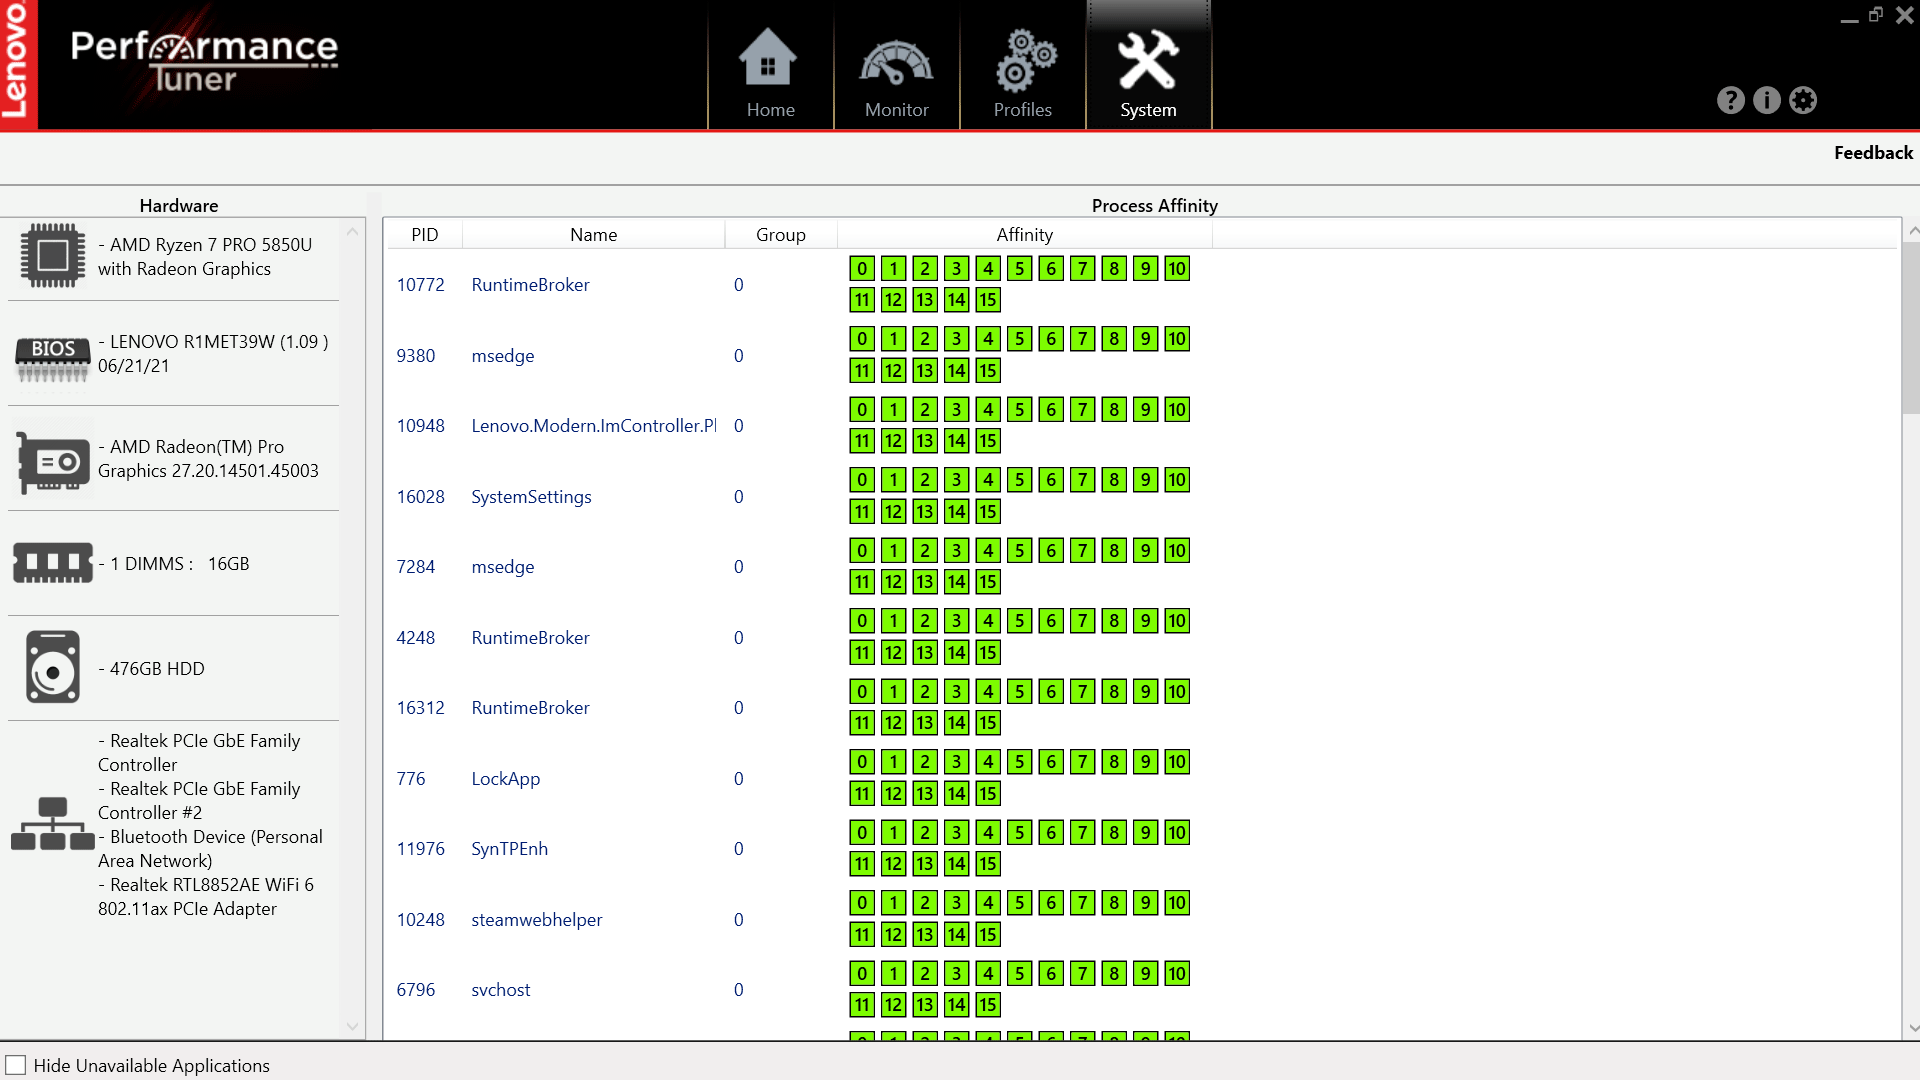Click the Process Affinity scrollbar thumb
This screenshot has width=1920, height=1080.
tap(1912, 328)
